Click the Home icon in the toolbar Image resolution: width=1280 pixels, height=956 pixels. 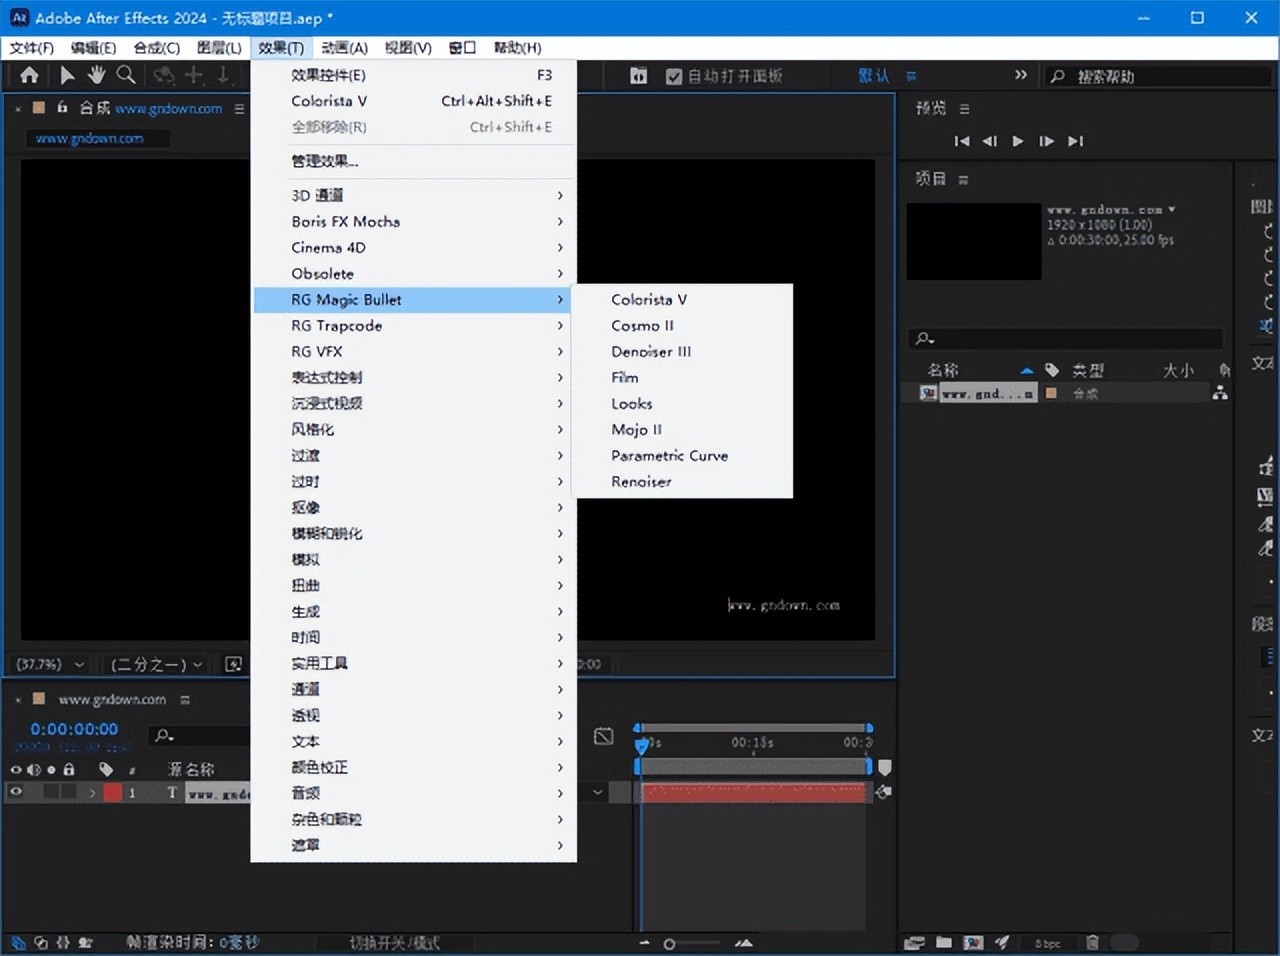[x=29, y=75]
